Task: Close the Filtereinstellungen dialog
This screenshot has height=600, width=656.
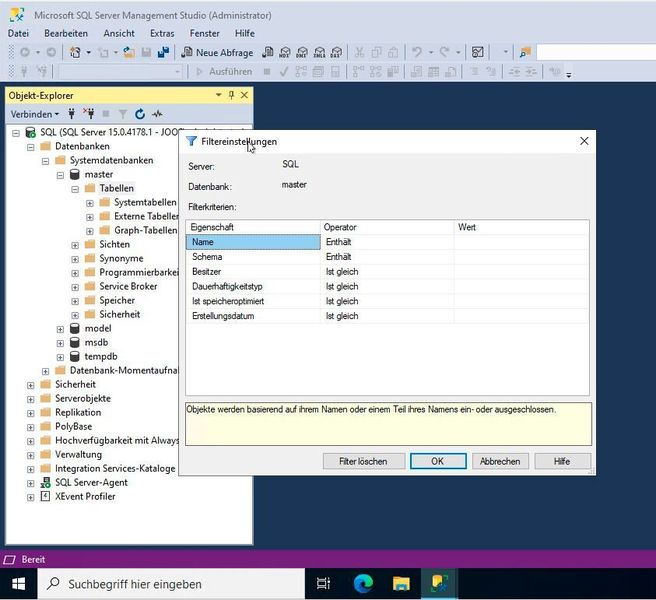Action: pyautogui.click(x=584, y=141)
